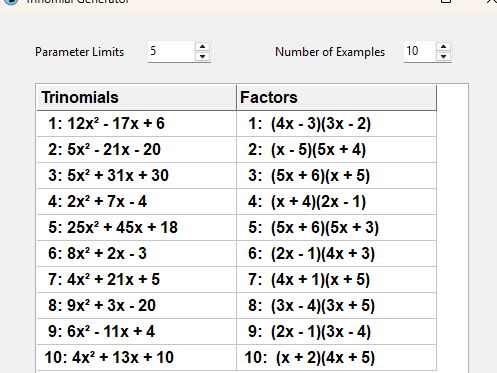Select factors (2x - 1)(3x - 4)

click(x=336, y=332)
